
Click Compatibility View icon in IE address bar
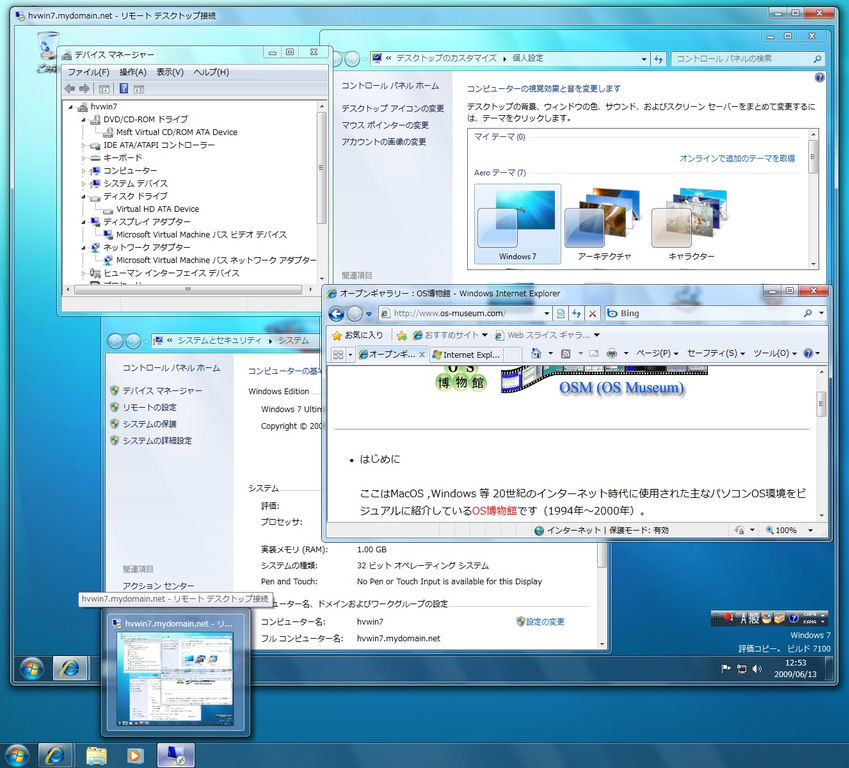[561, 314]
